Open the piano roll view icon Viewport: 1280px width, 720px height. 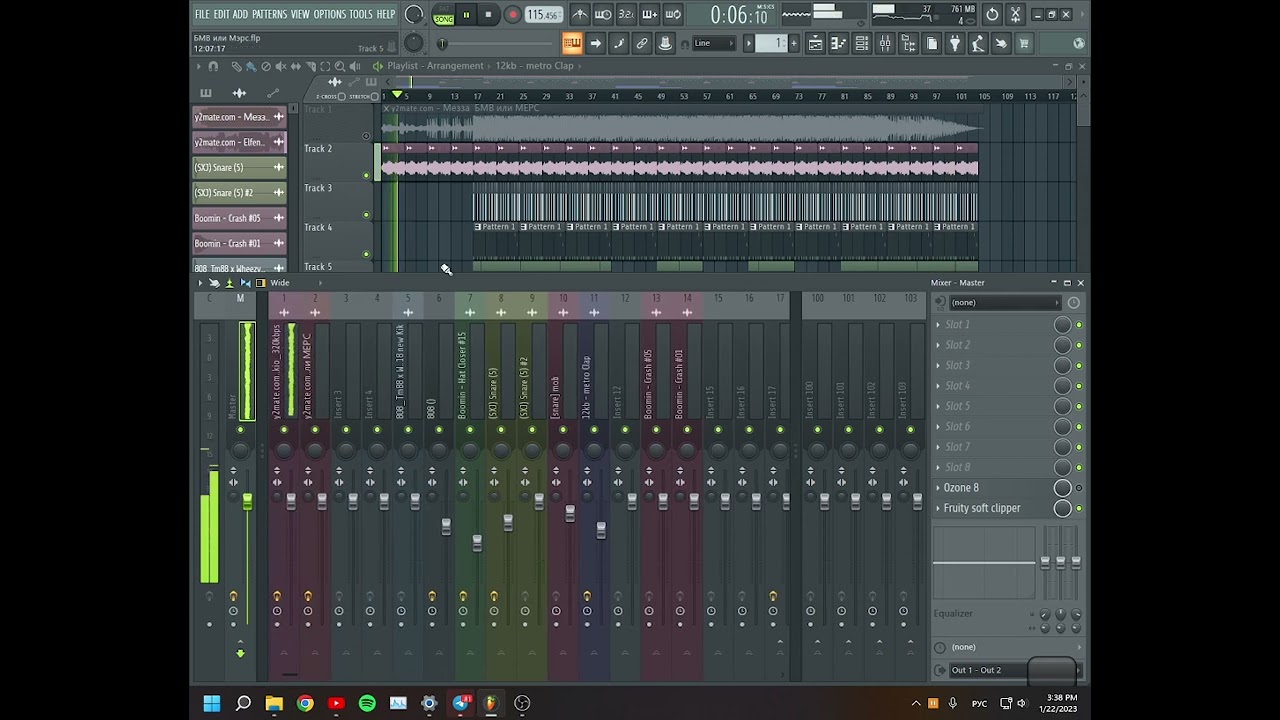point(839,43)
